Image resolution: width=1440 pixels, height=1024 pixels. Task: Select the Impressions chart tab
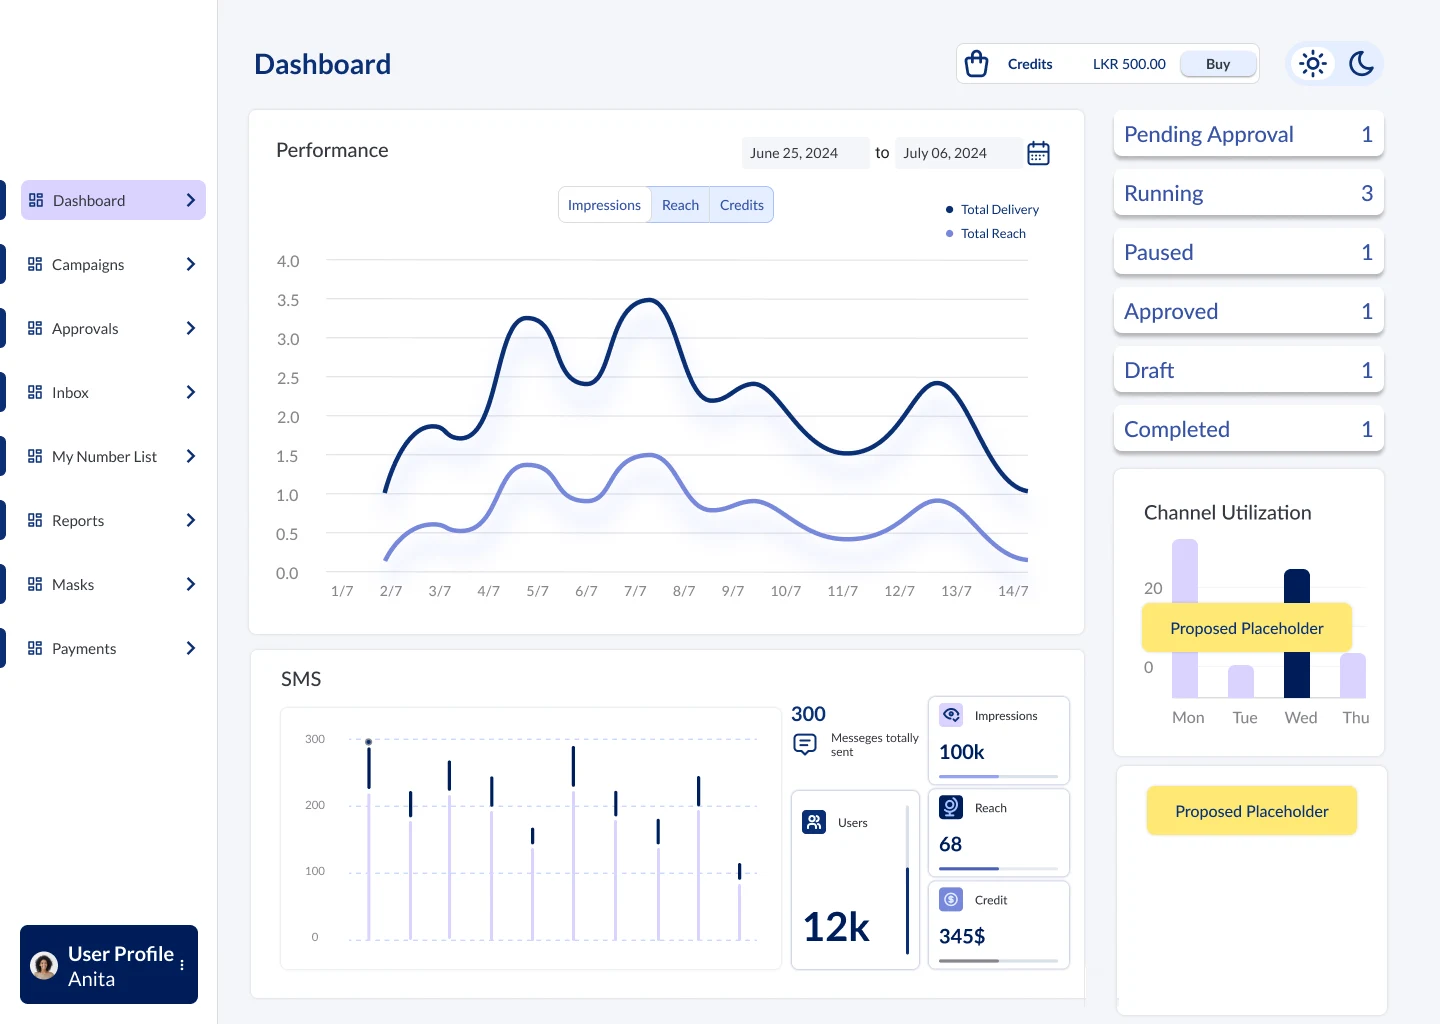(x=604, y=205)
